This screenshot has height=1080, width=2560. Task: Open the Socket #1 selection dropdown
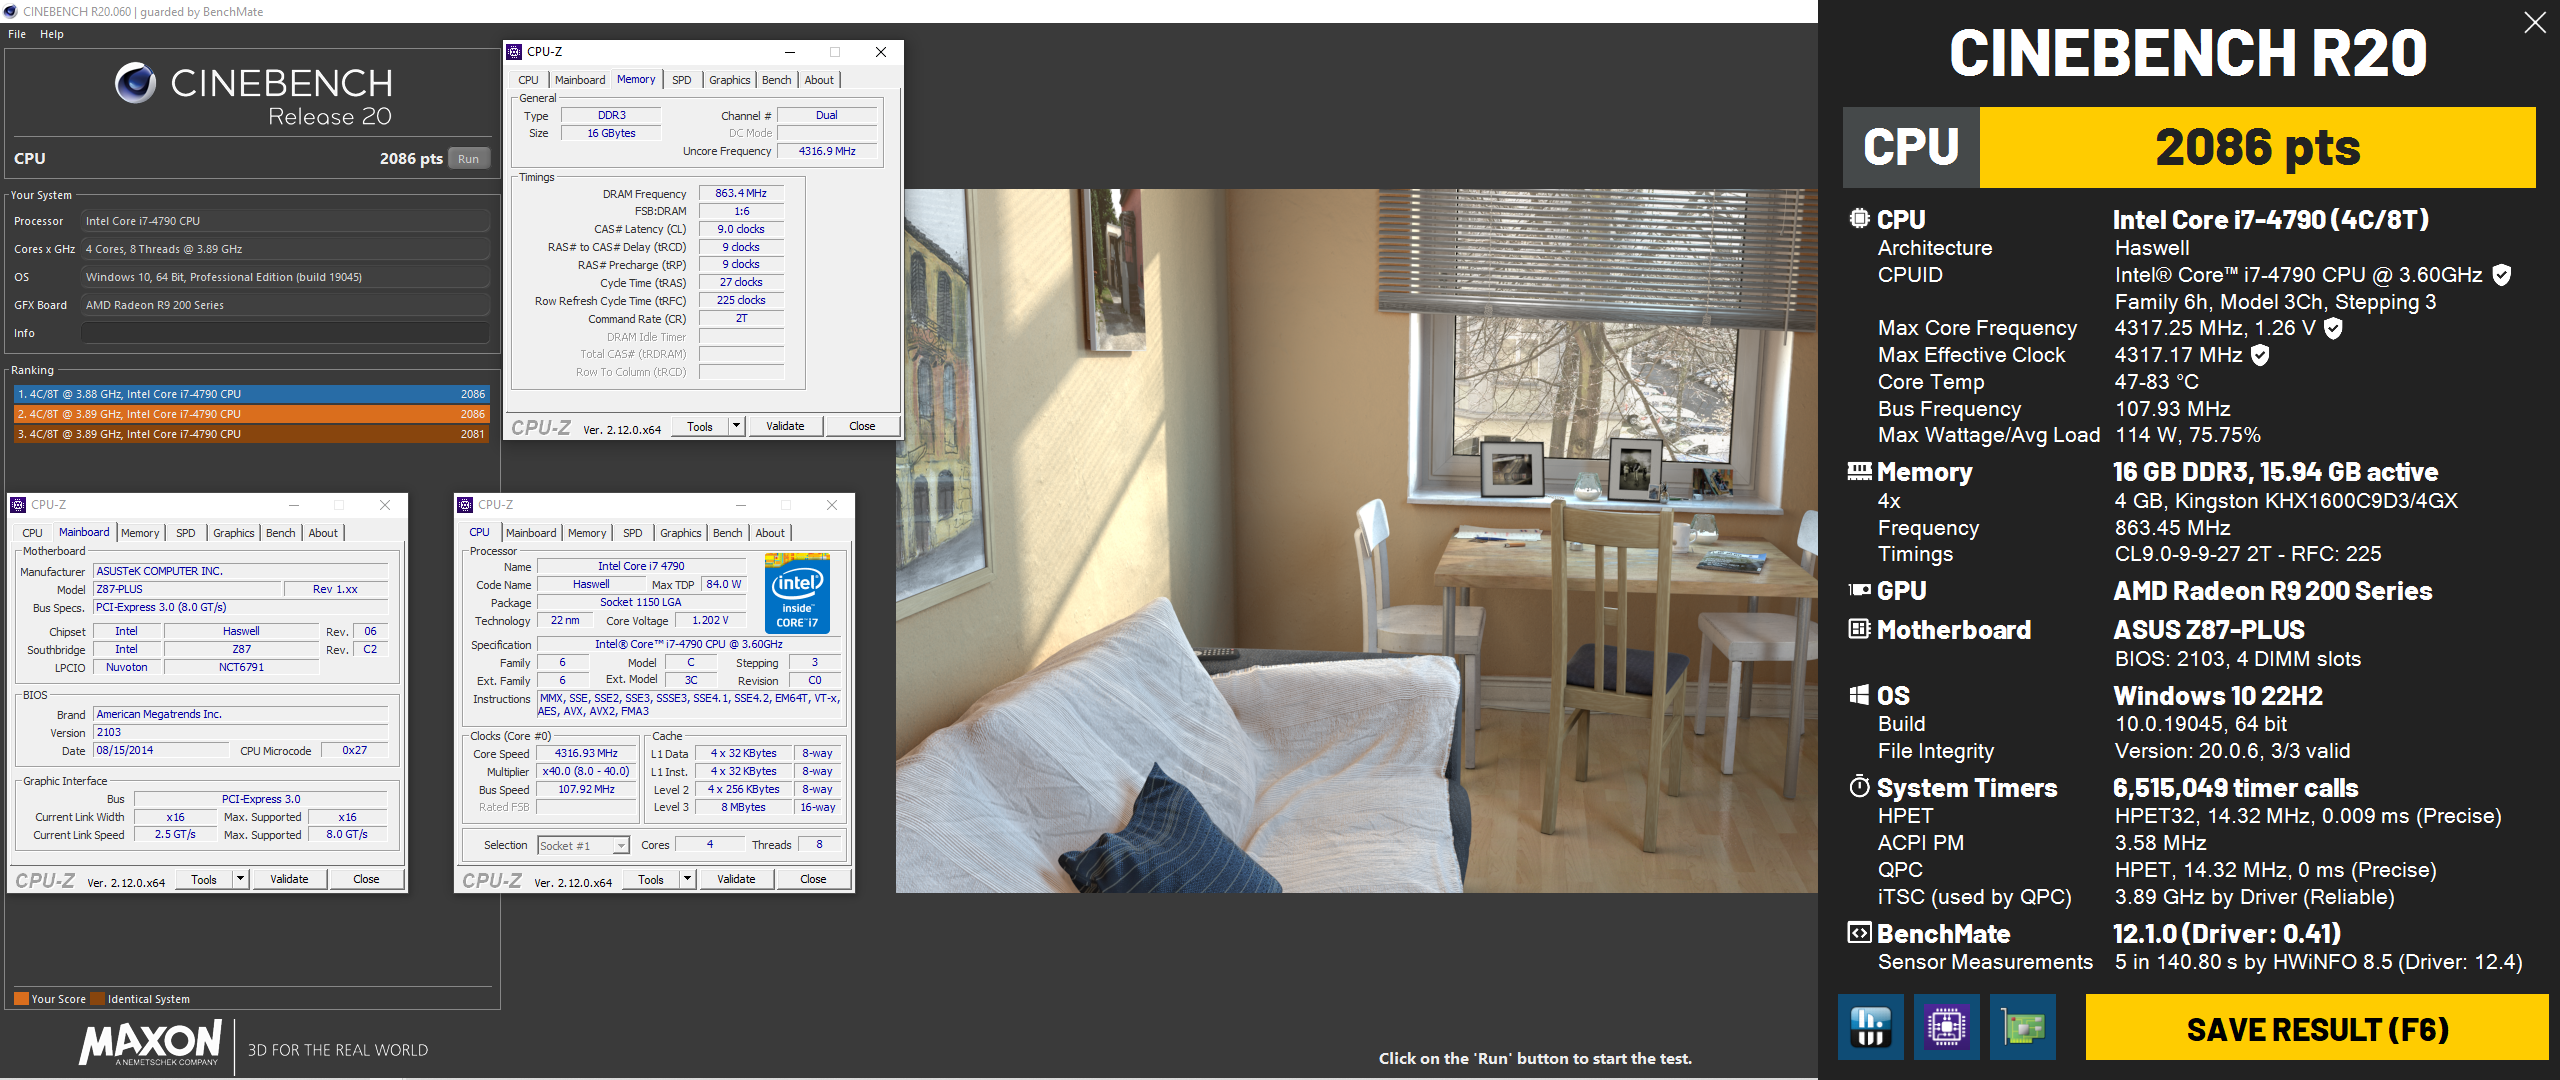583,846
